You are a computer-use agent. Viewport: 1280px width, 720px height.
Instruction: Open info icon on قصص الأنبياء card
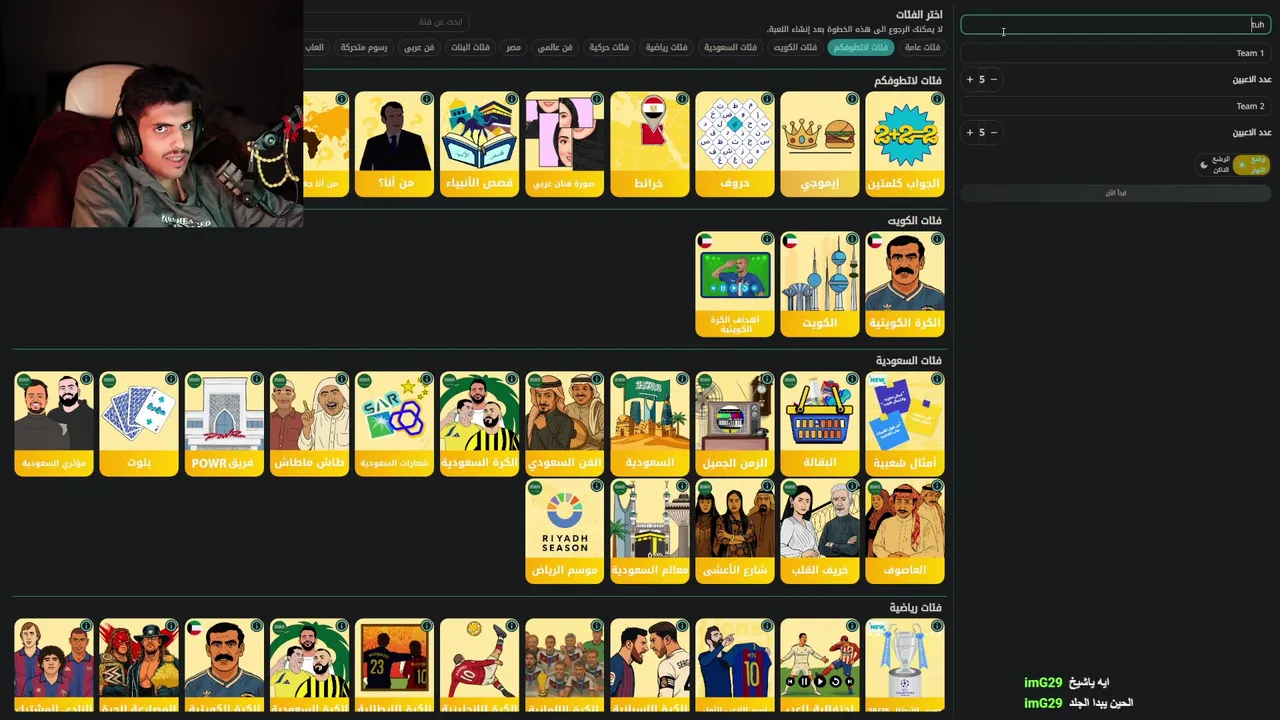[512, 99]
